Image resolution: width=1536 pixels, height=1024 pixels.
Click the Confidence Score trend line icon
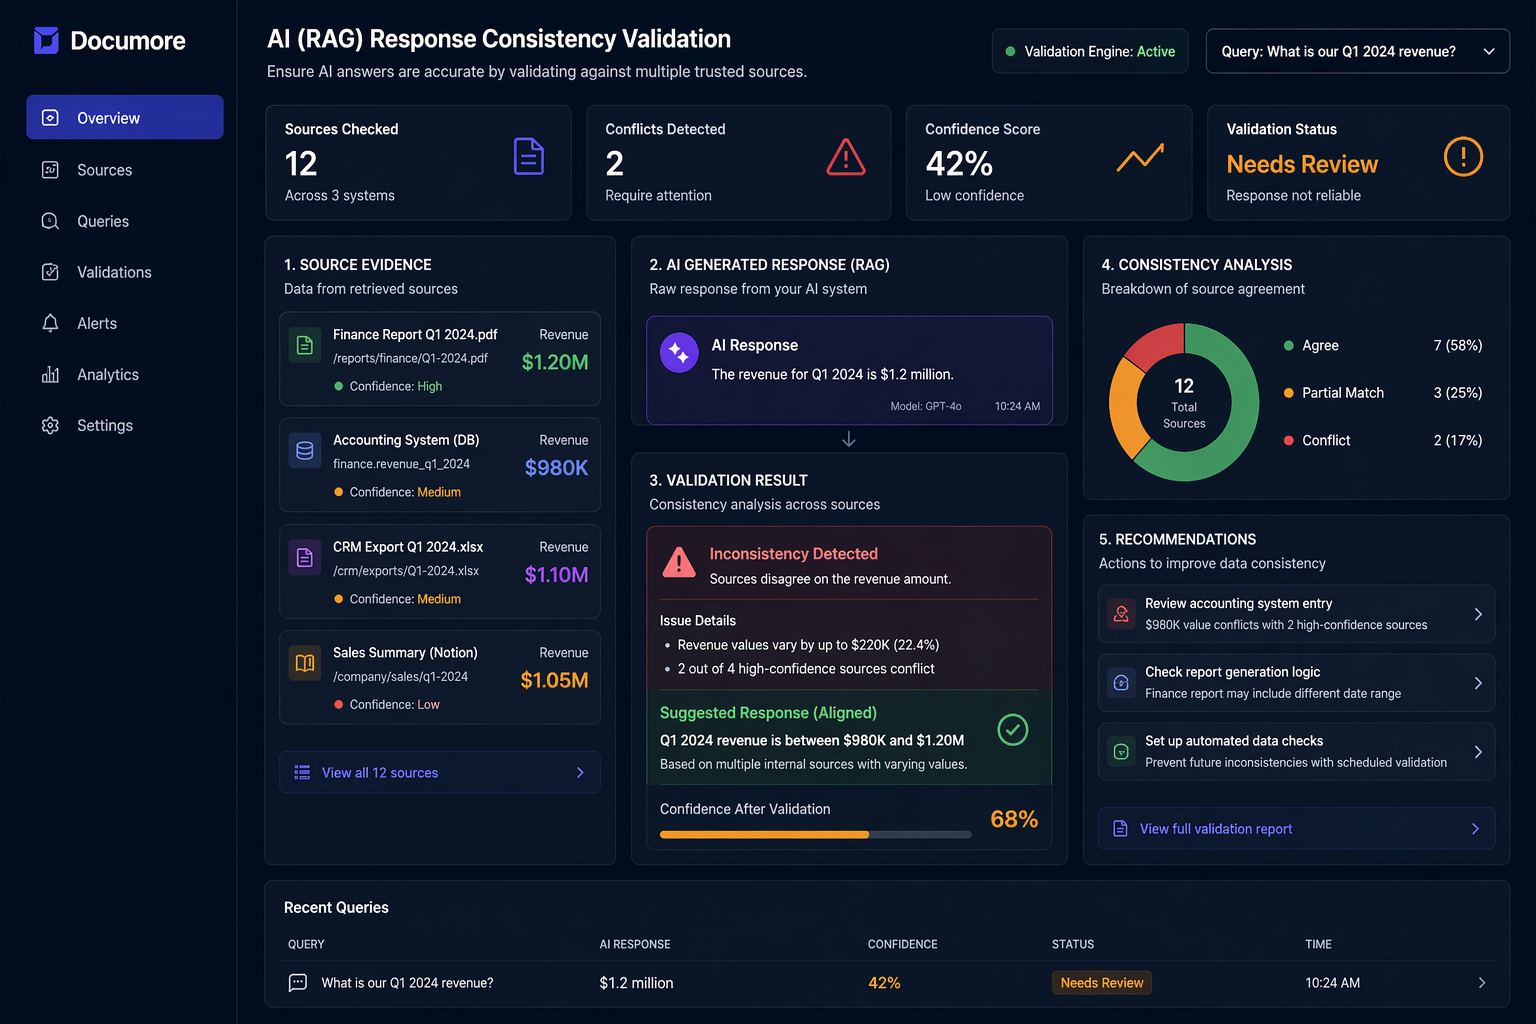point(1140,157)
